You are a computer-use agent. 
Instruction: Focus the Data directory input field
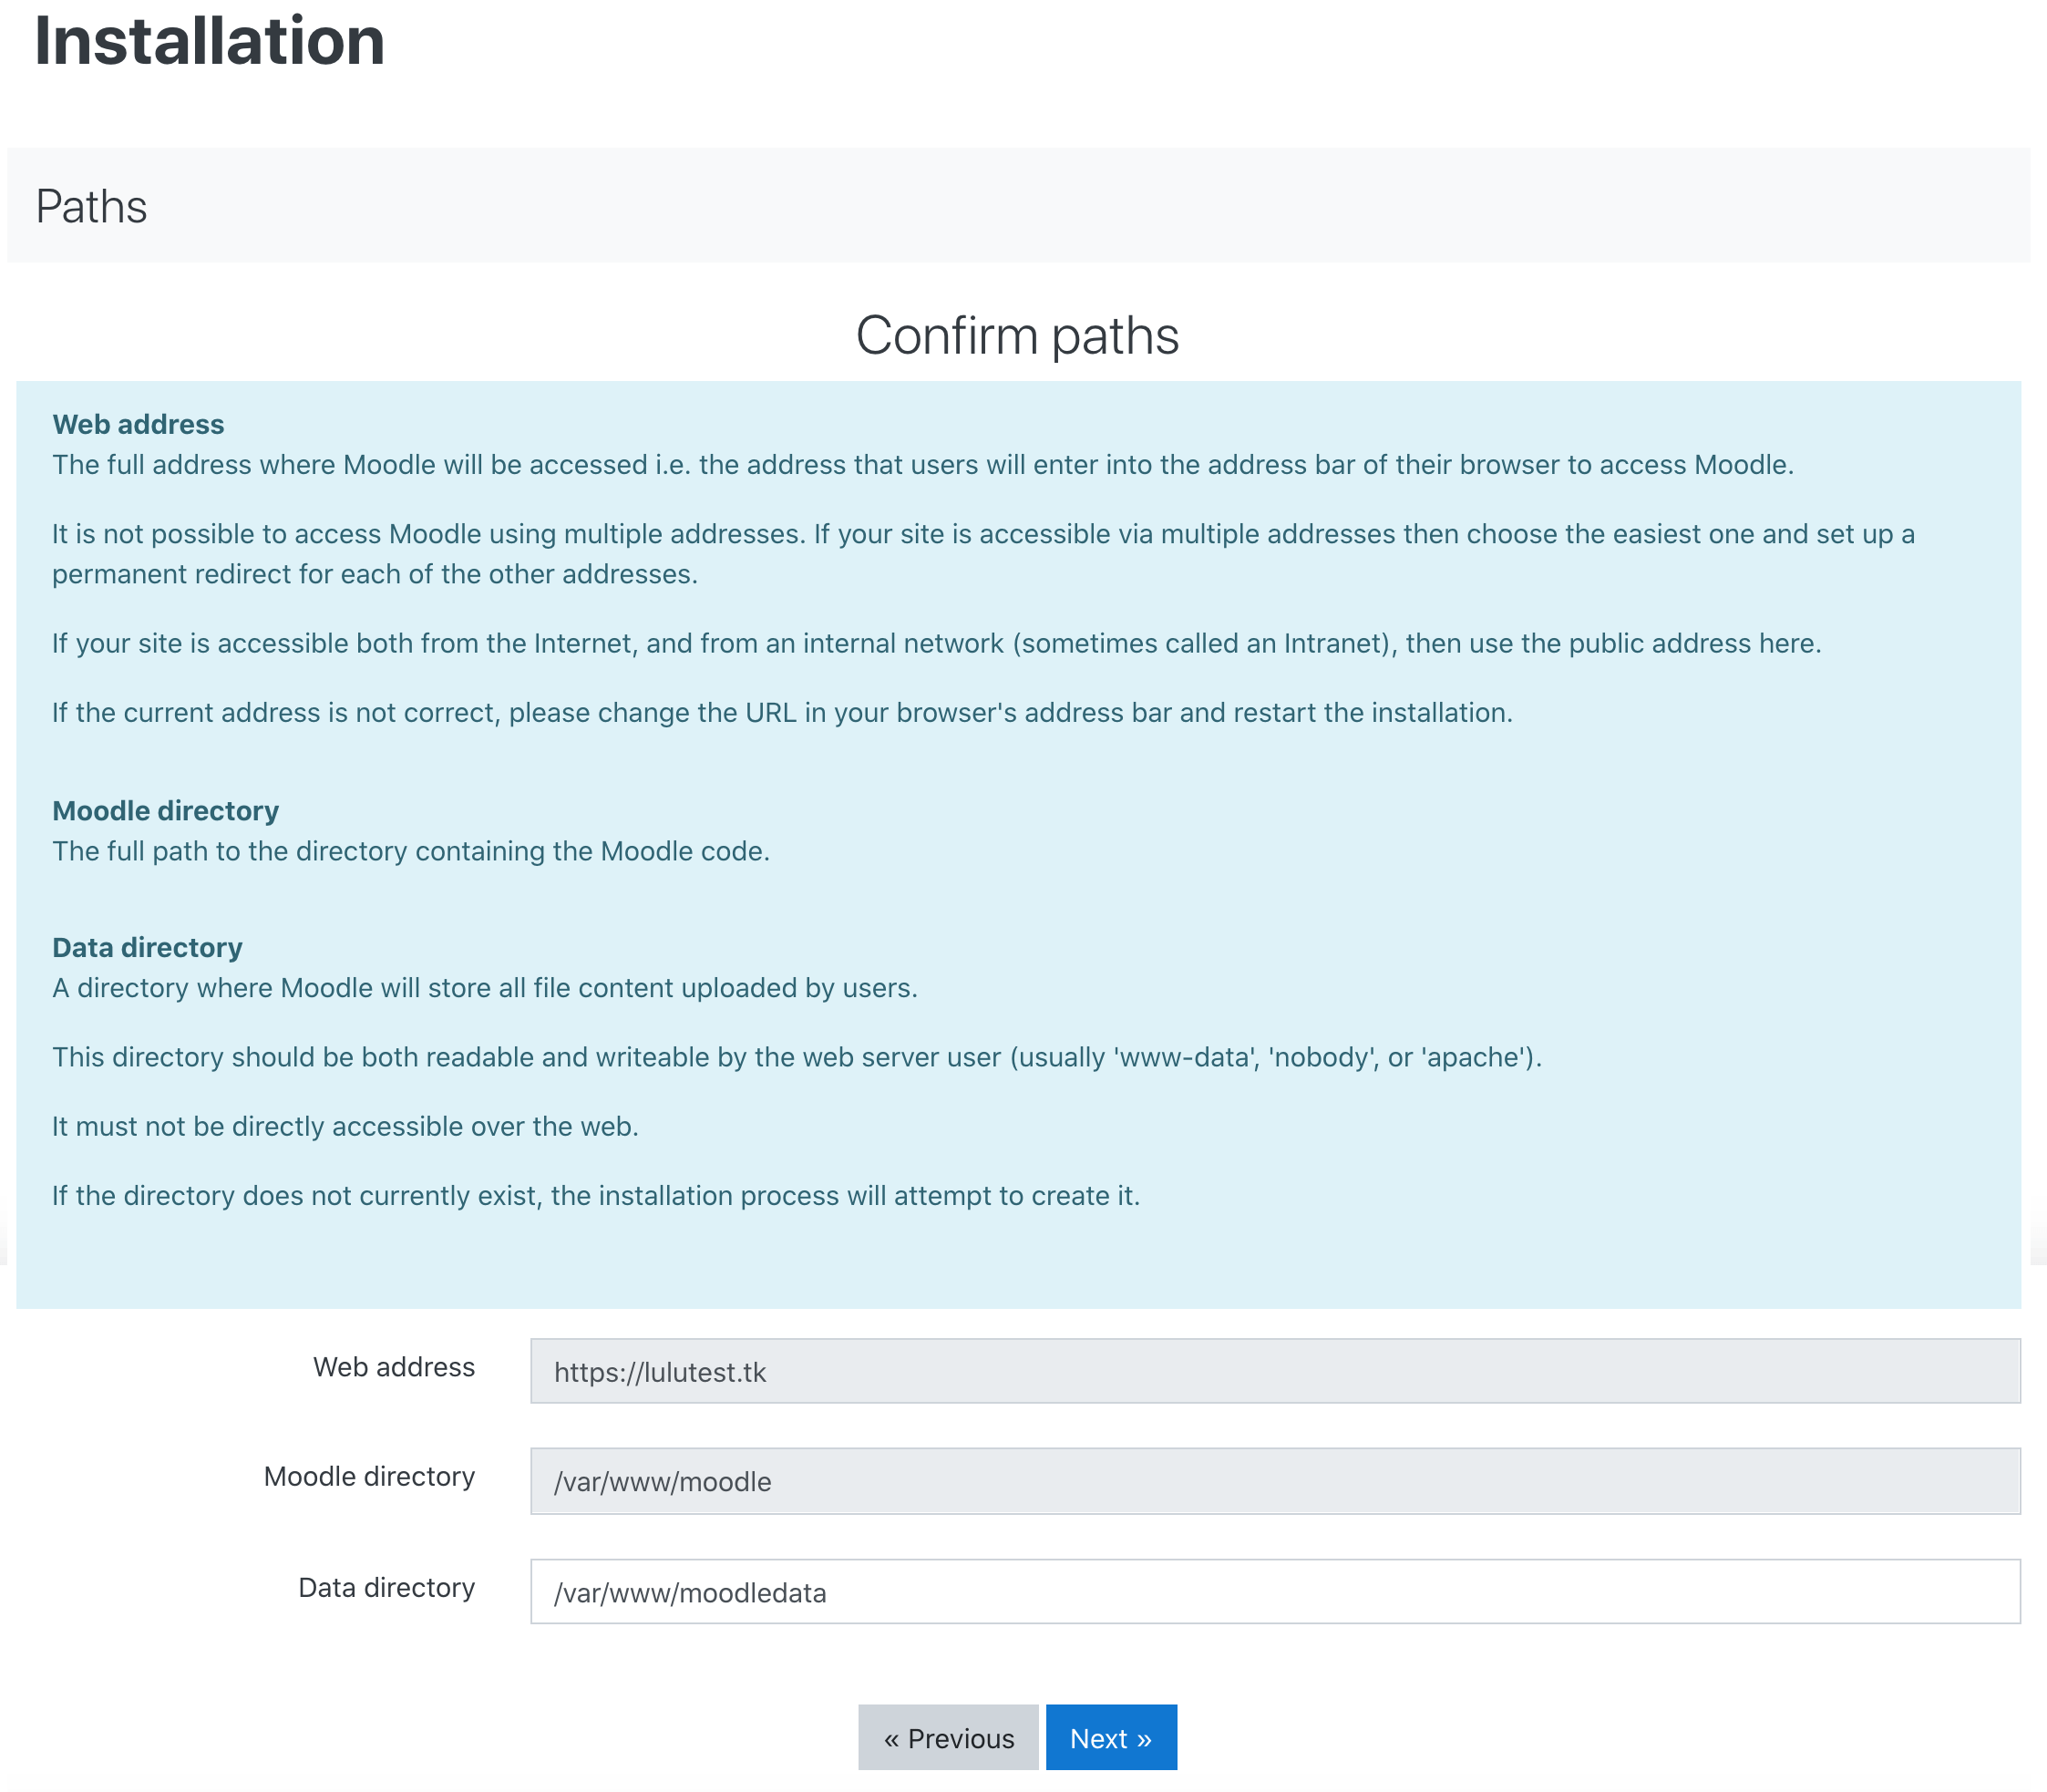coord(1275,1591)
